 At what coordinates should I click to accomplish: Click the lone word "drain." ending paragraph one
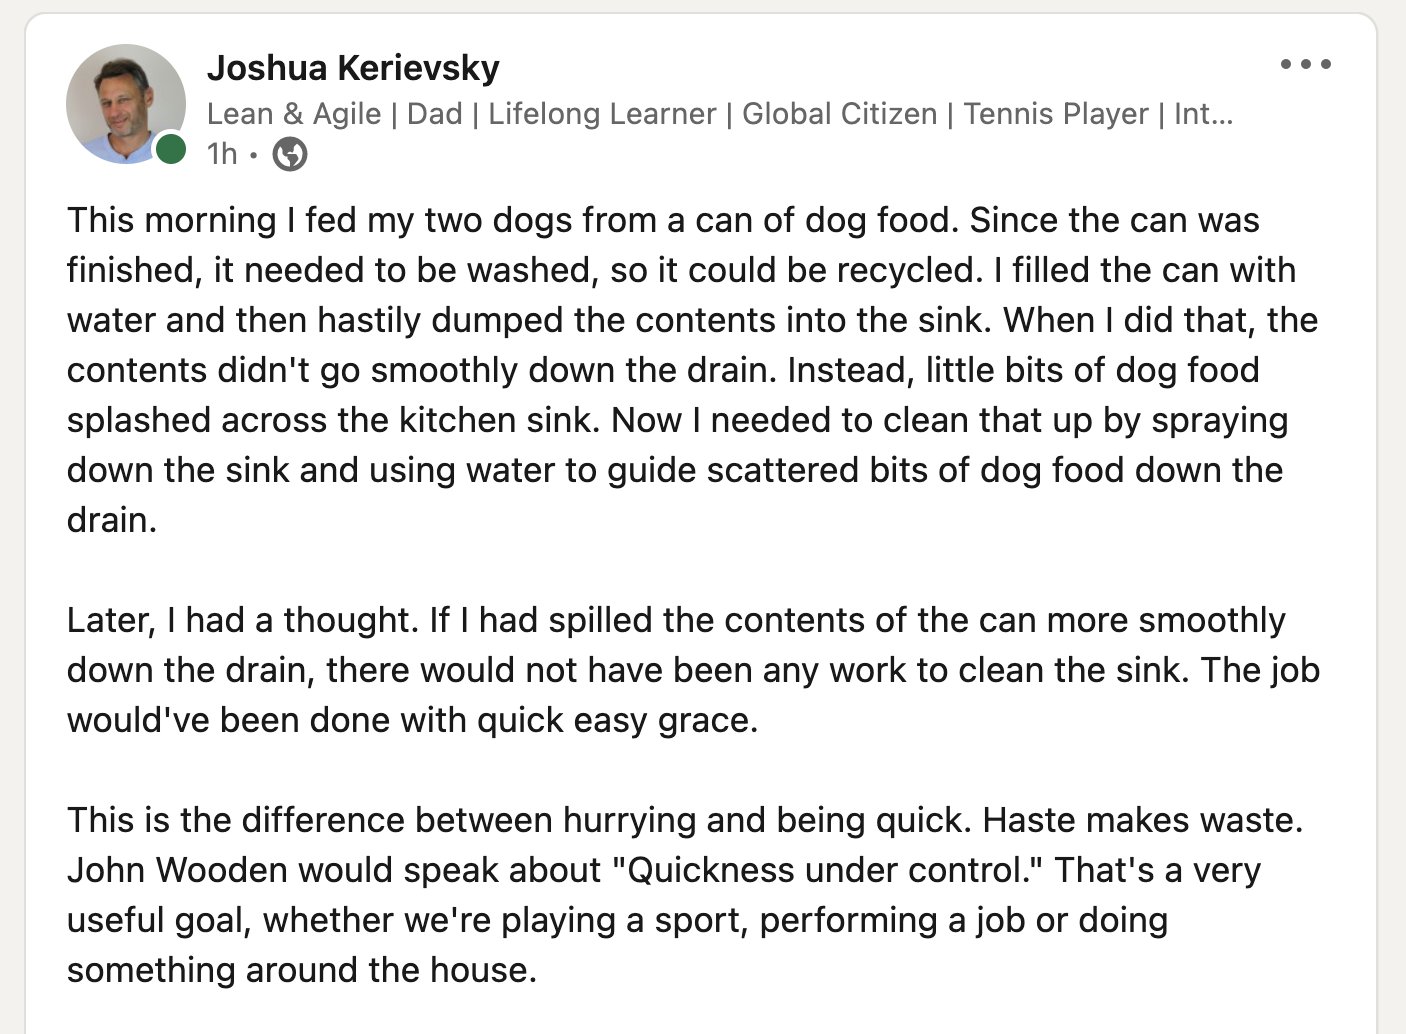coord(112,520)
